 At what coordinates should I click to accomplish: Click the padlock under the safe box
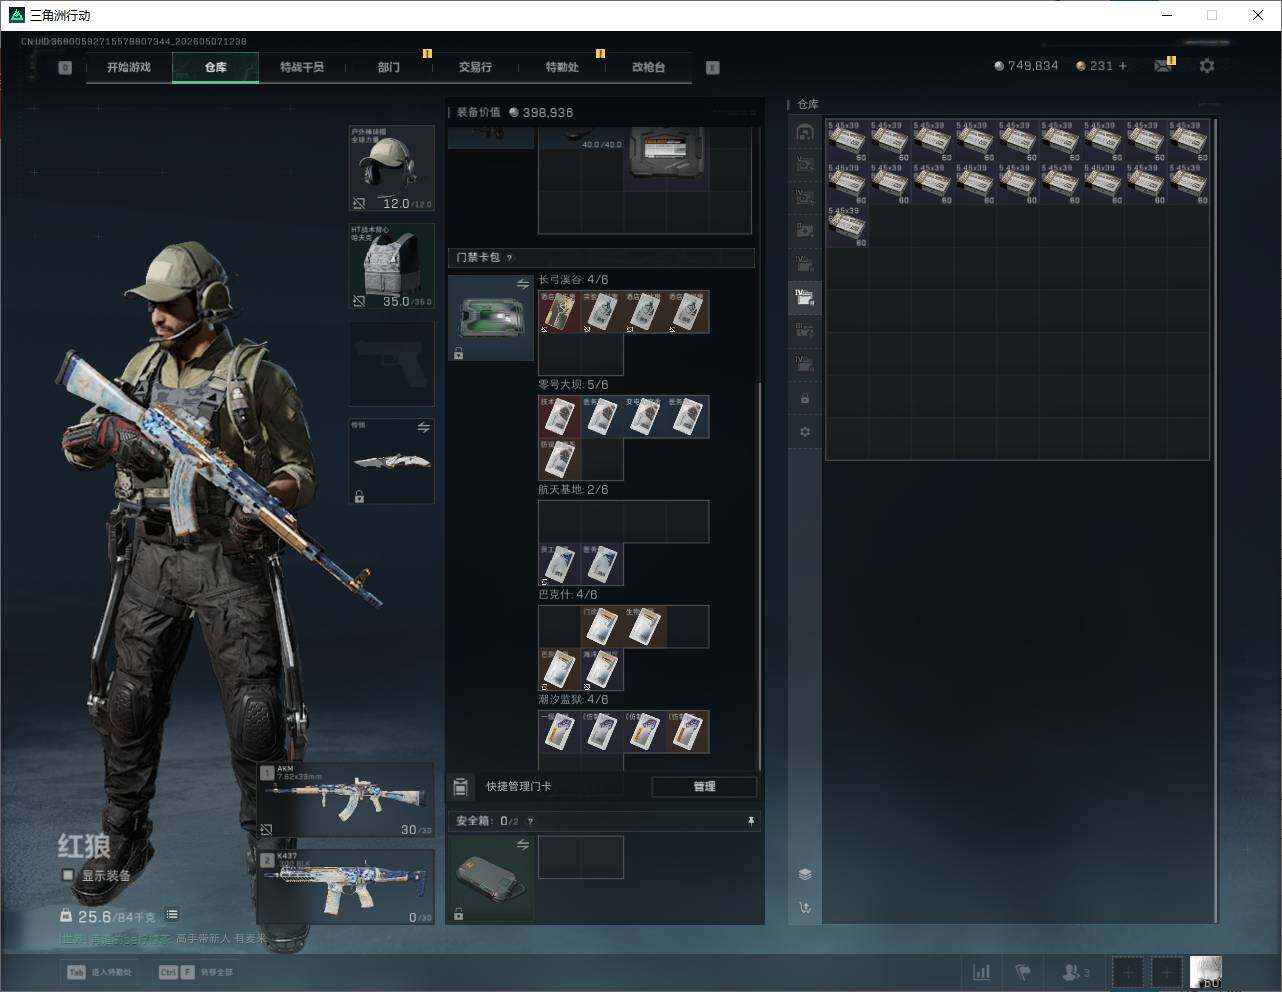[458, 913]
